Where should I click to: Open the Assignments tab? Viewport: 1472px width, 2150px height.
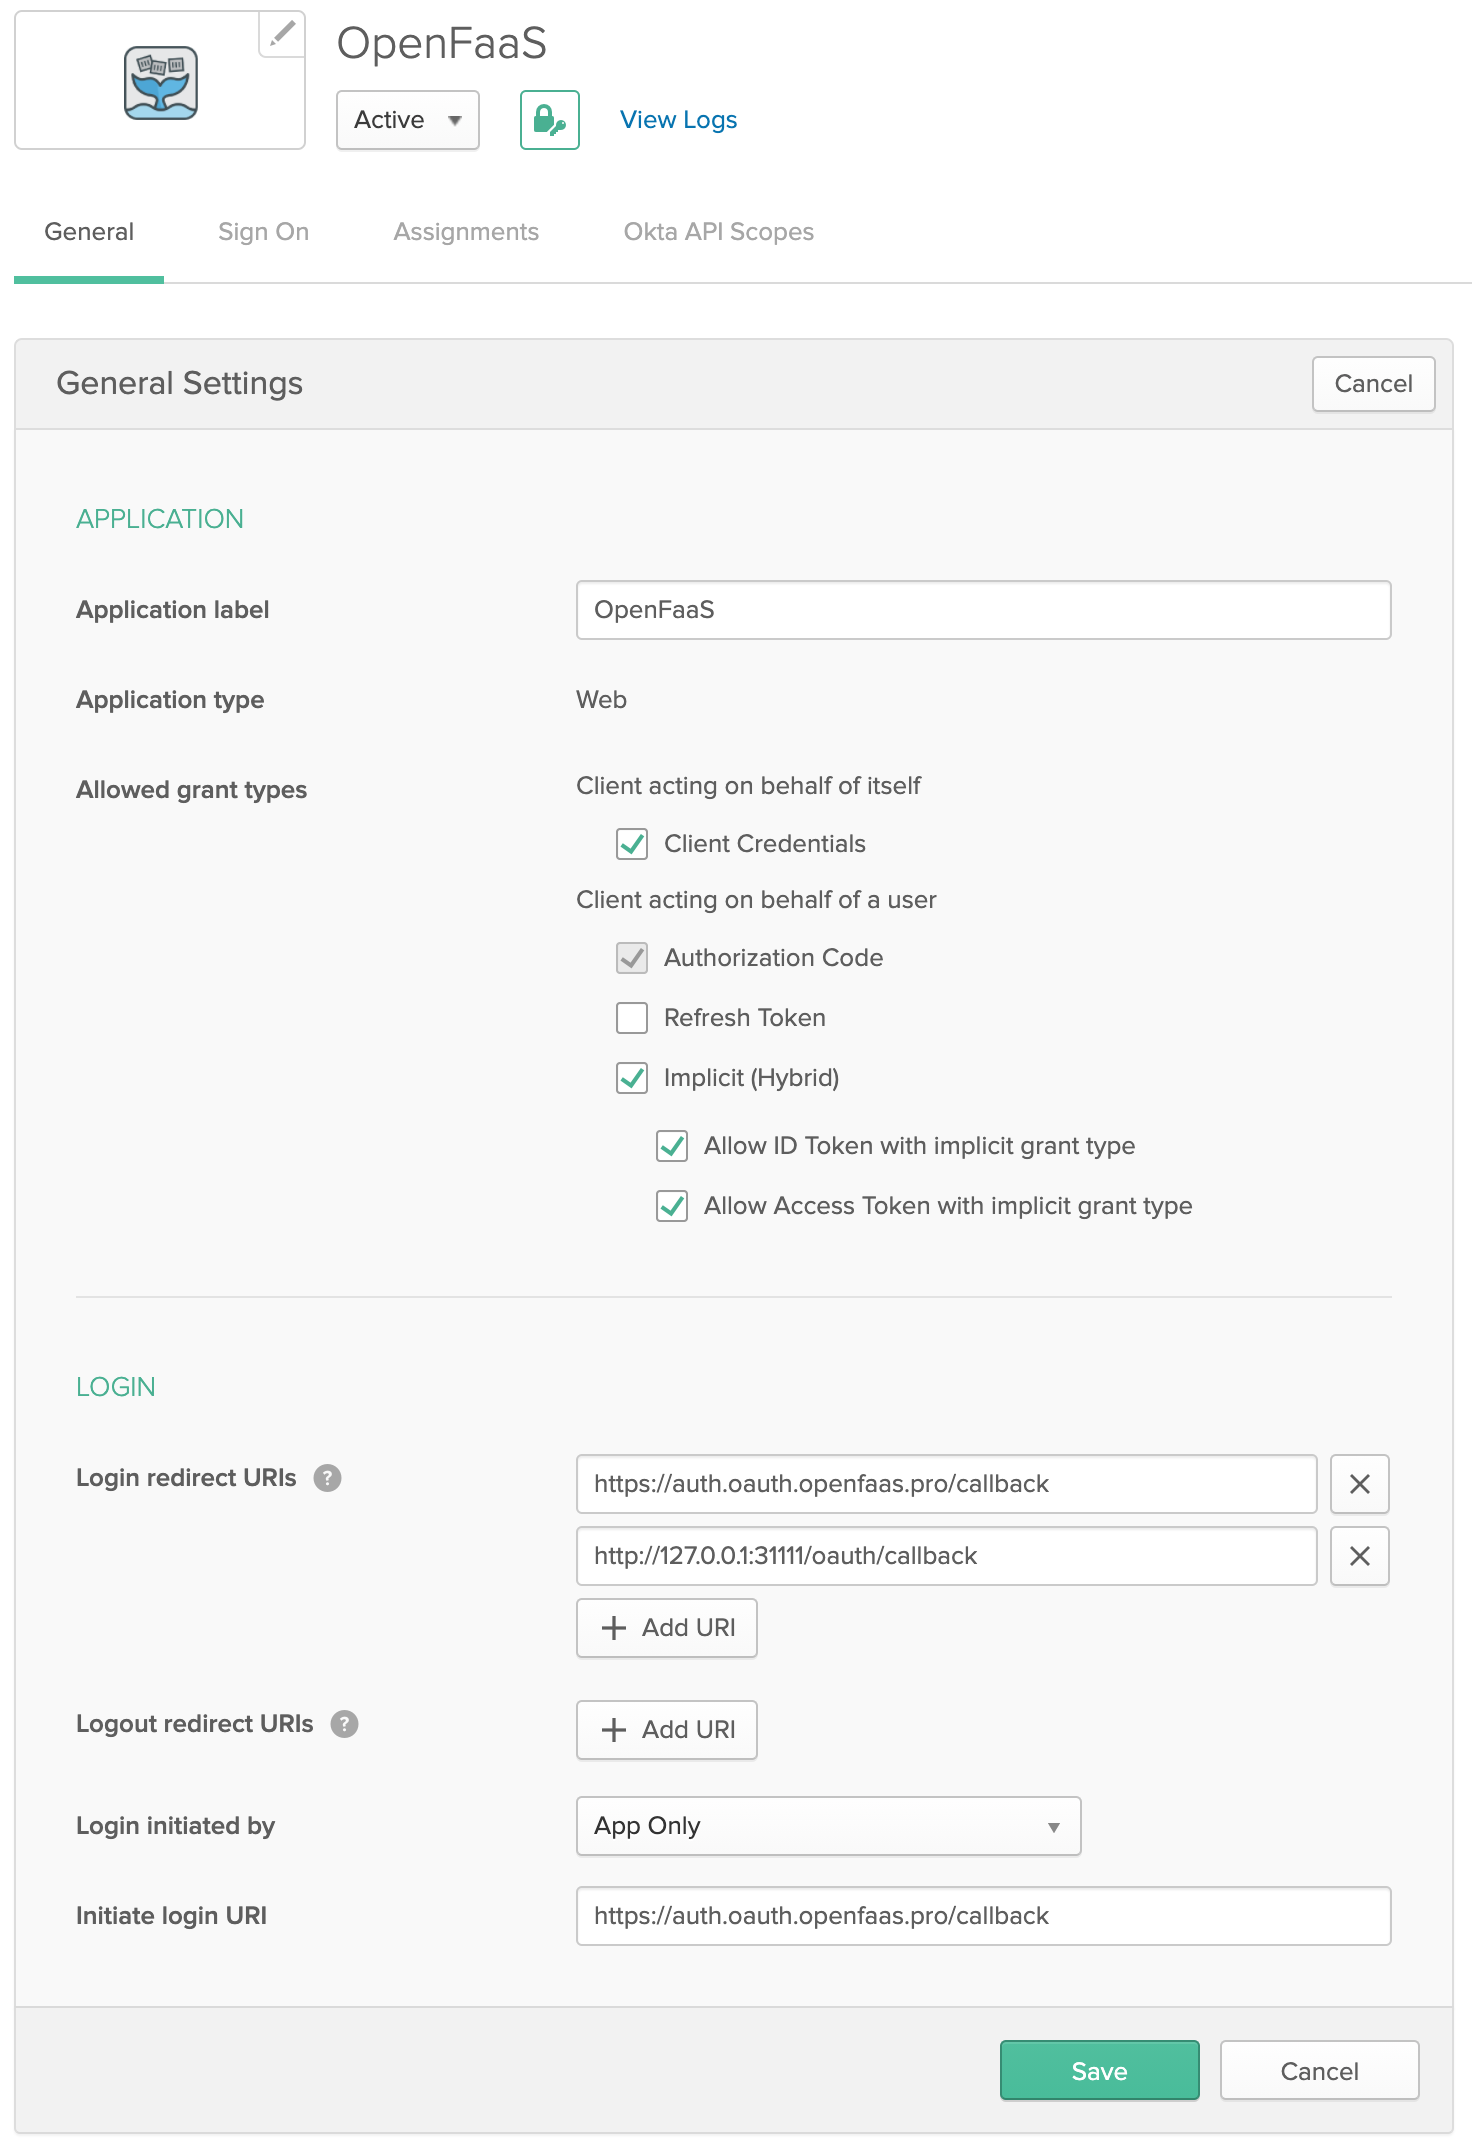(466, 232)
